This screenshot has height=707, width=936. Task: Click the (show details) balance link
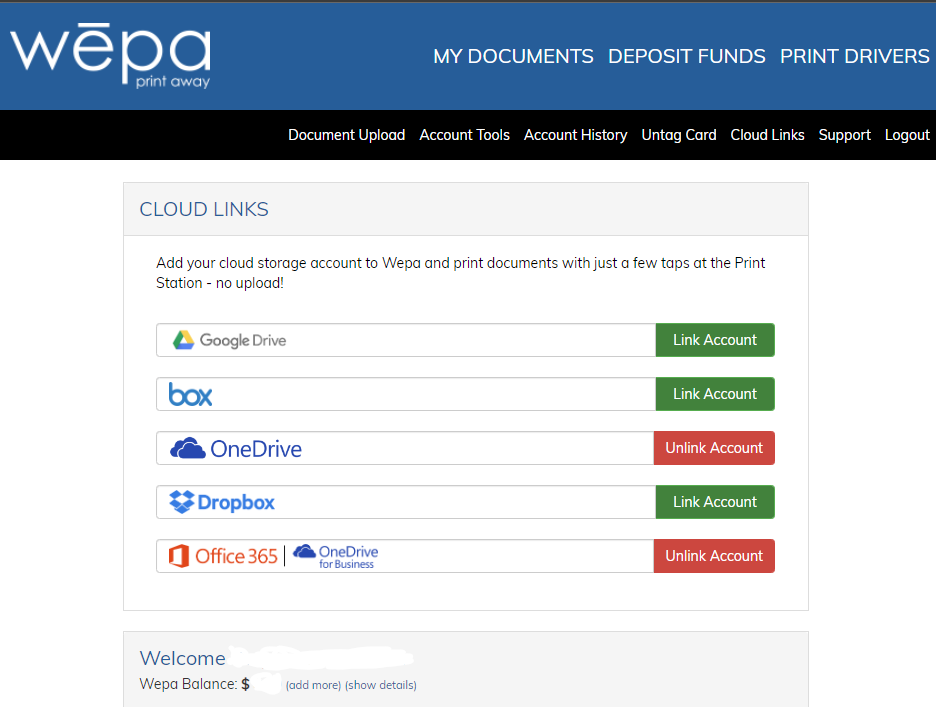pyautogui.click(x=381, y=686)
